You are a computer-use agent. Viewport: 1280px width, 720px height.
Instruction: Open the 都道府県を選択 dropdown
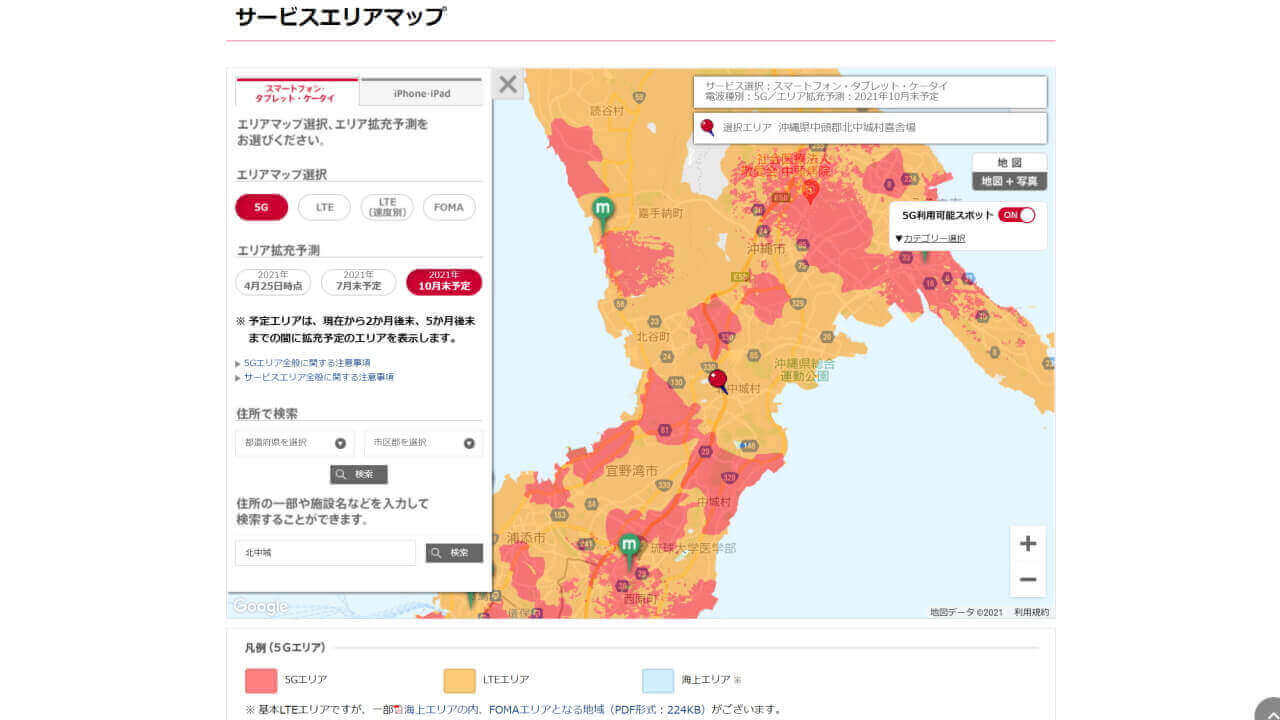tap(294, 443)
